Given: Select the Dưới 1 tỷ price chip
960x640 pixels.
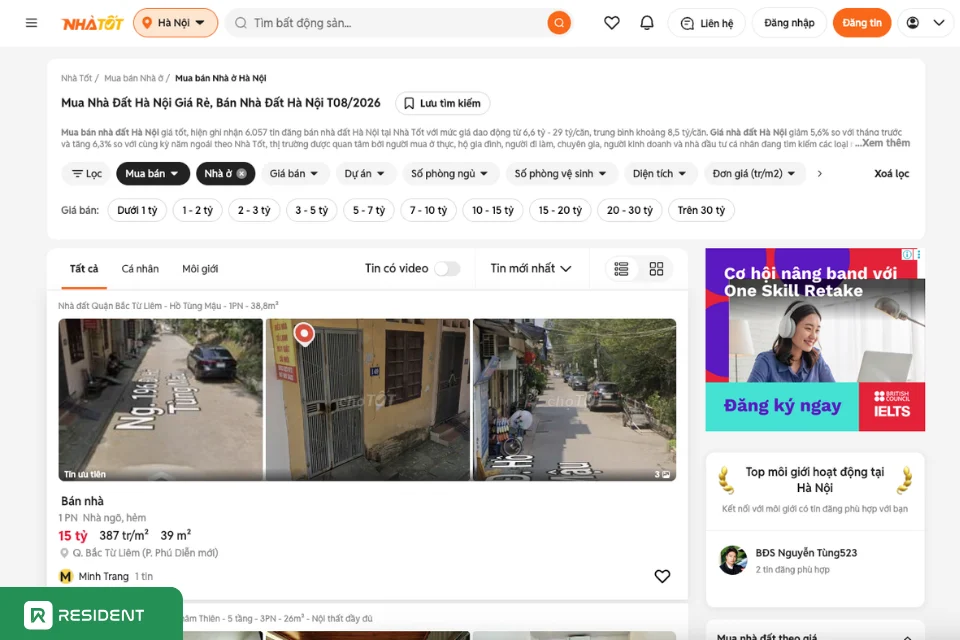Looking at the screenshot, I should click(x=137, y=211).
